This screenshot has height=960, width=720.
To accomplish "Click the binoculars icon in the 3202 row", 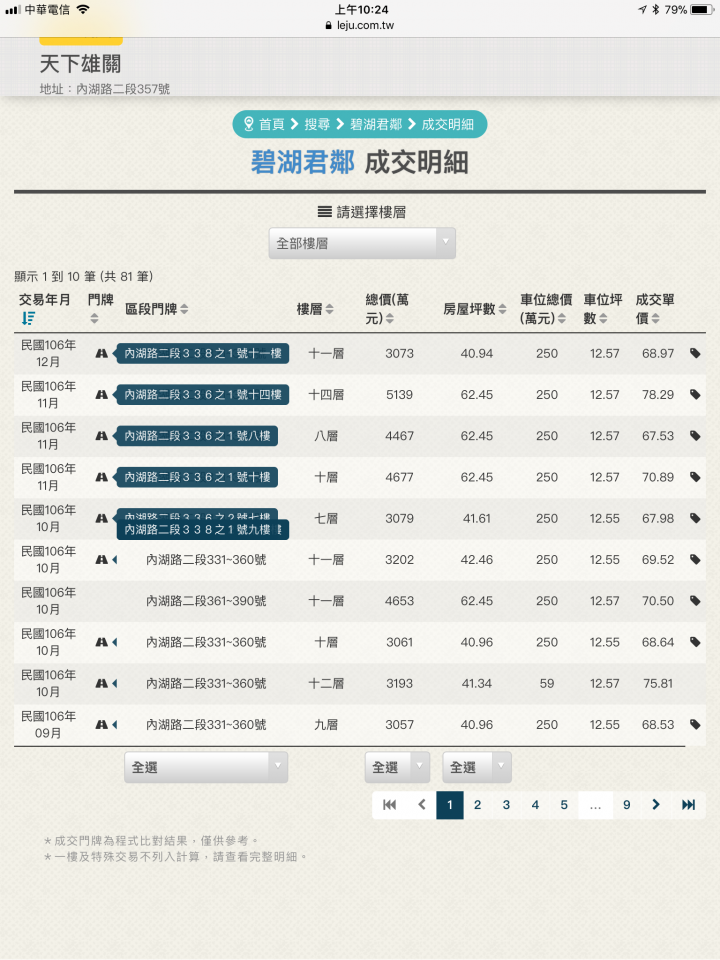I will click(102, 560).
